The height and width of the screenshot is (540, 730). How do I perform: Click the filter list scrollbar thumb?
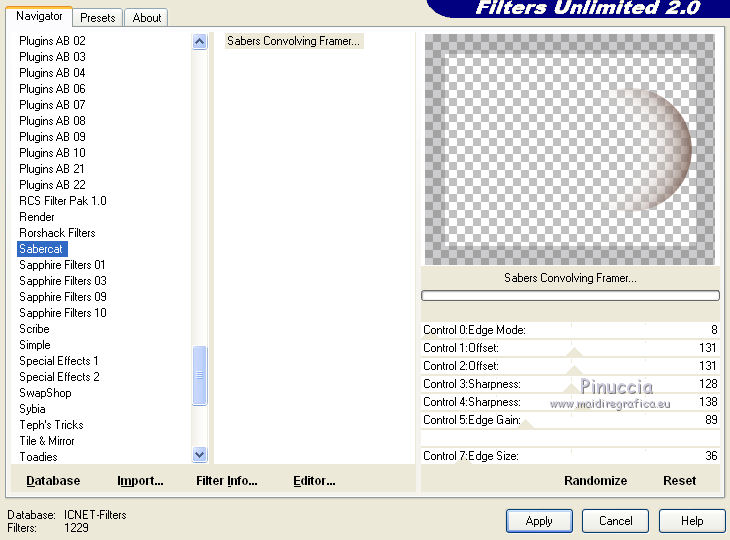point(199,375)
